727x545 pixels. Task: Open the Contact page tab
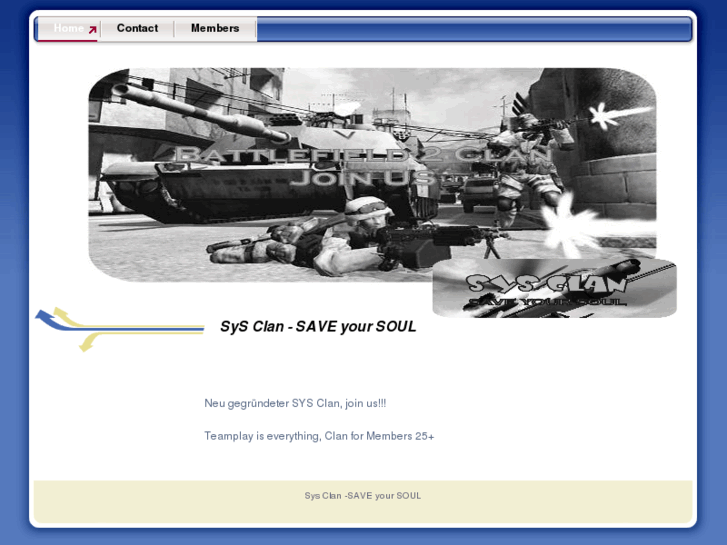[x=137, y=29]
